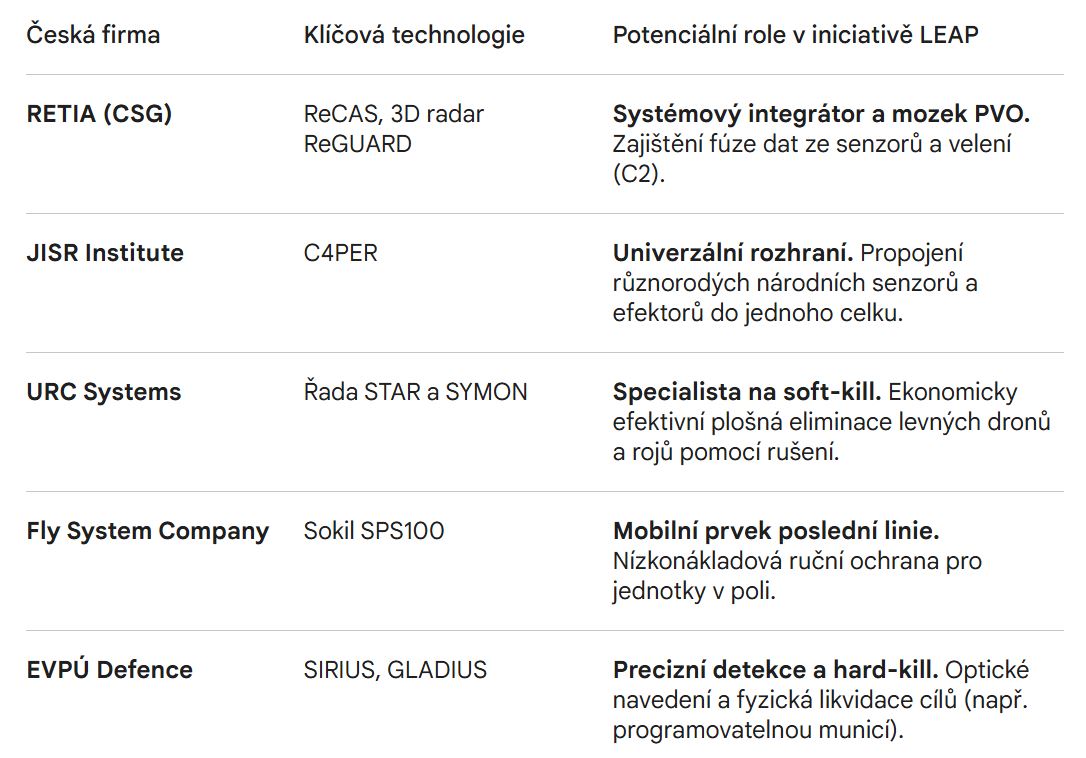
Task: Click bold text 'Mobilní prvek poslední linie.'
Action: 776,531
